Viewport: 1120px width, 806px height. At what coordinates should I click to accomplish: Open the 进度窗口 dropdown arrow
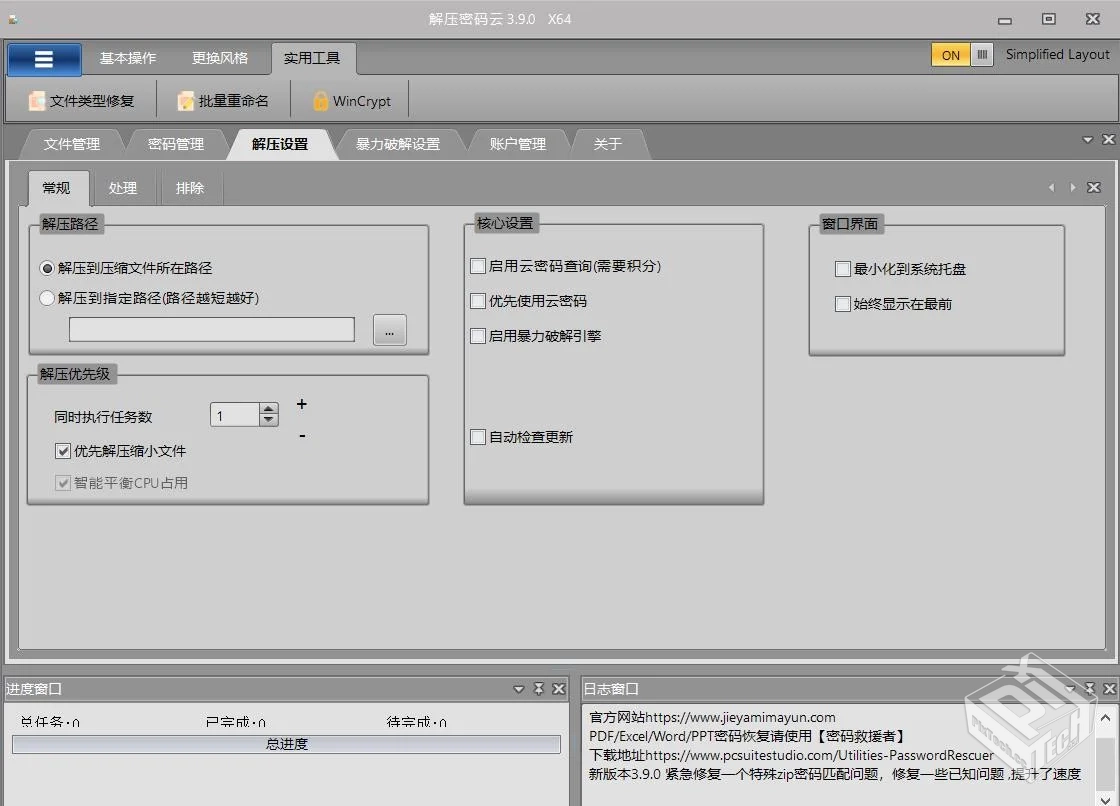(x=518, y=688)
